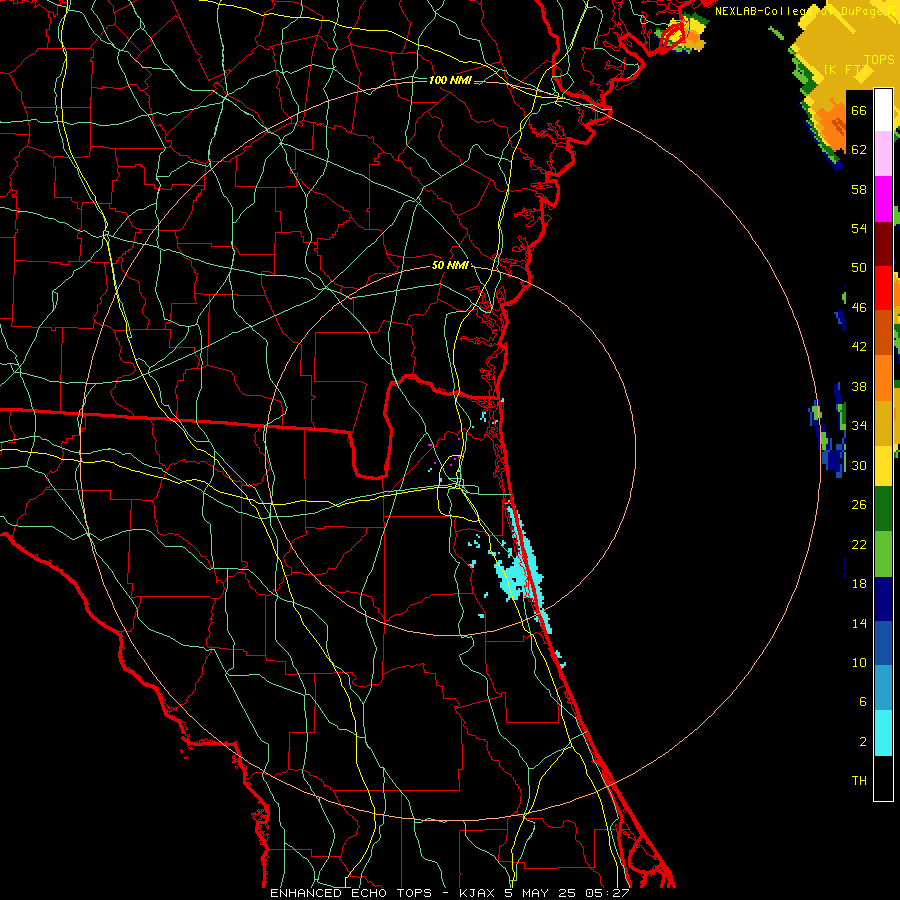Click the bright red 50 legend swatch
Image resolution: width=900 pixels, height=900 pixels.
coord(883,288)
